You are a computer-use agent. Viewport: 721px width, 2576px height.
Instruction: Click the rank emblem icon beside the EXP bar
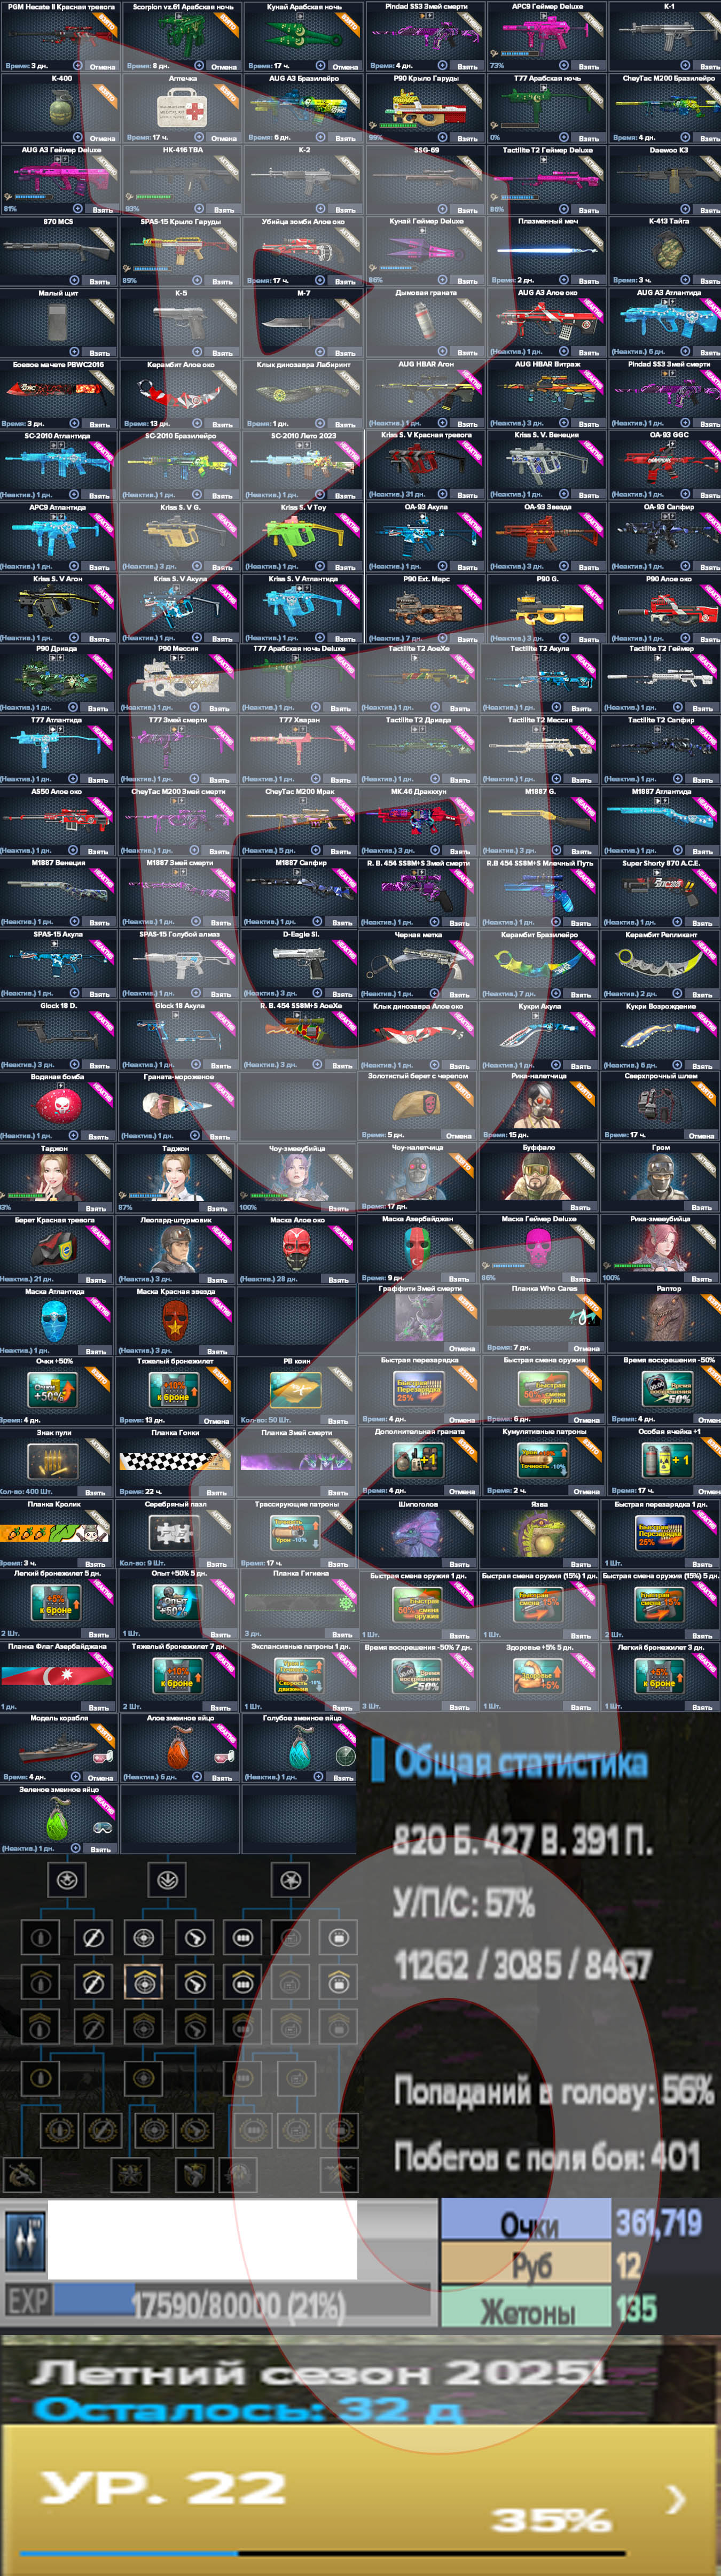25,2241
